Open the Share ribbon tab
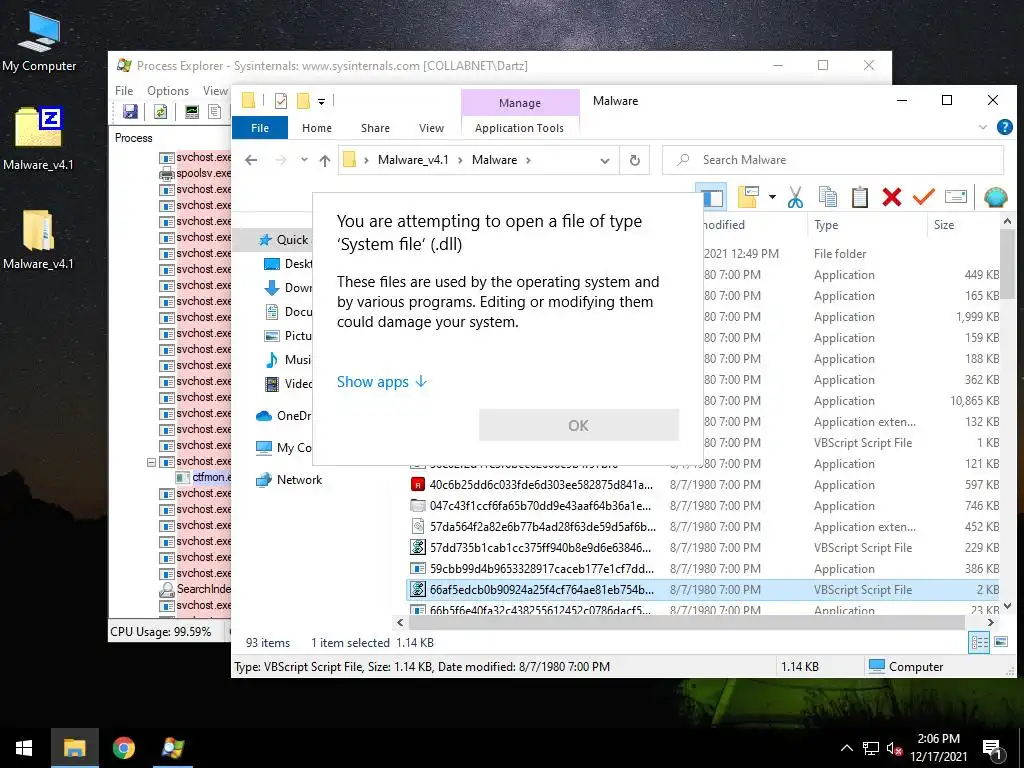Screen dimensions: 1024x768 [x=375, y=128]
